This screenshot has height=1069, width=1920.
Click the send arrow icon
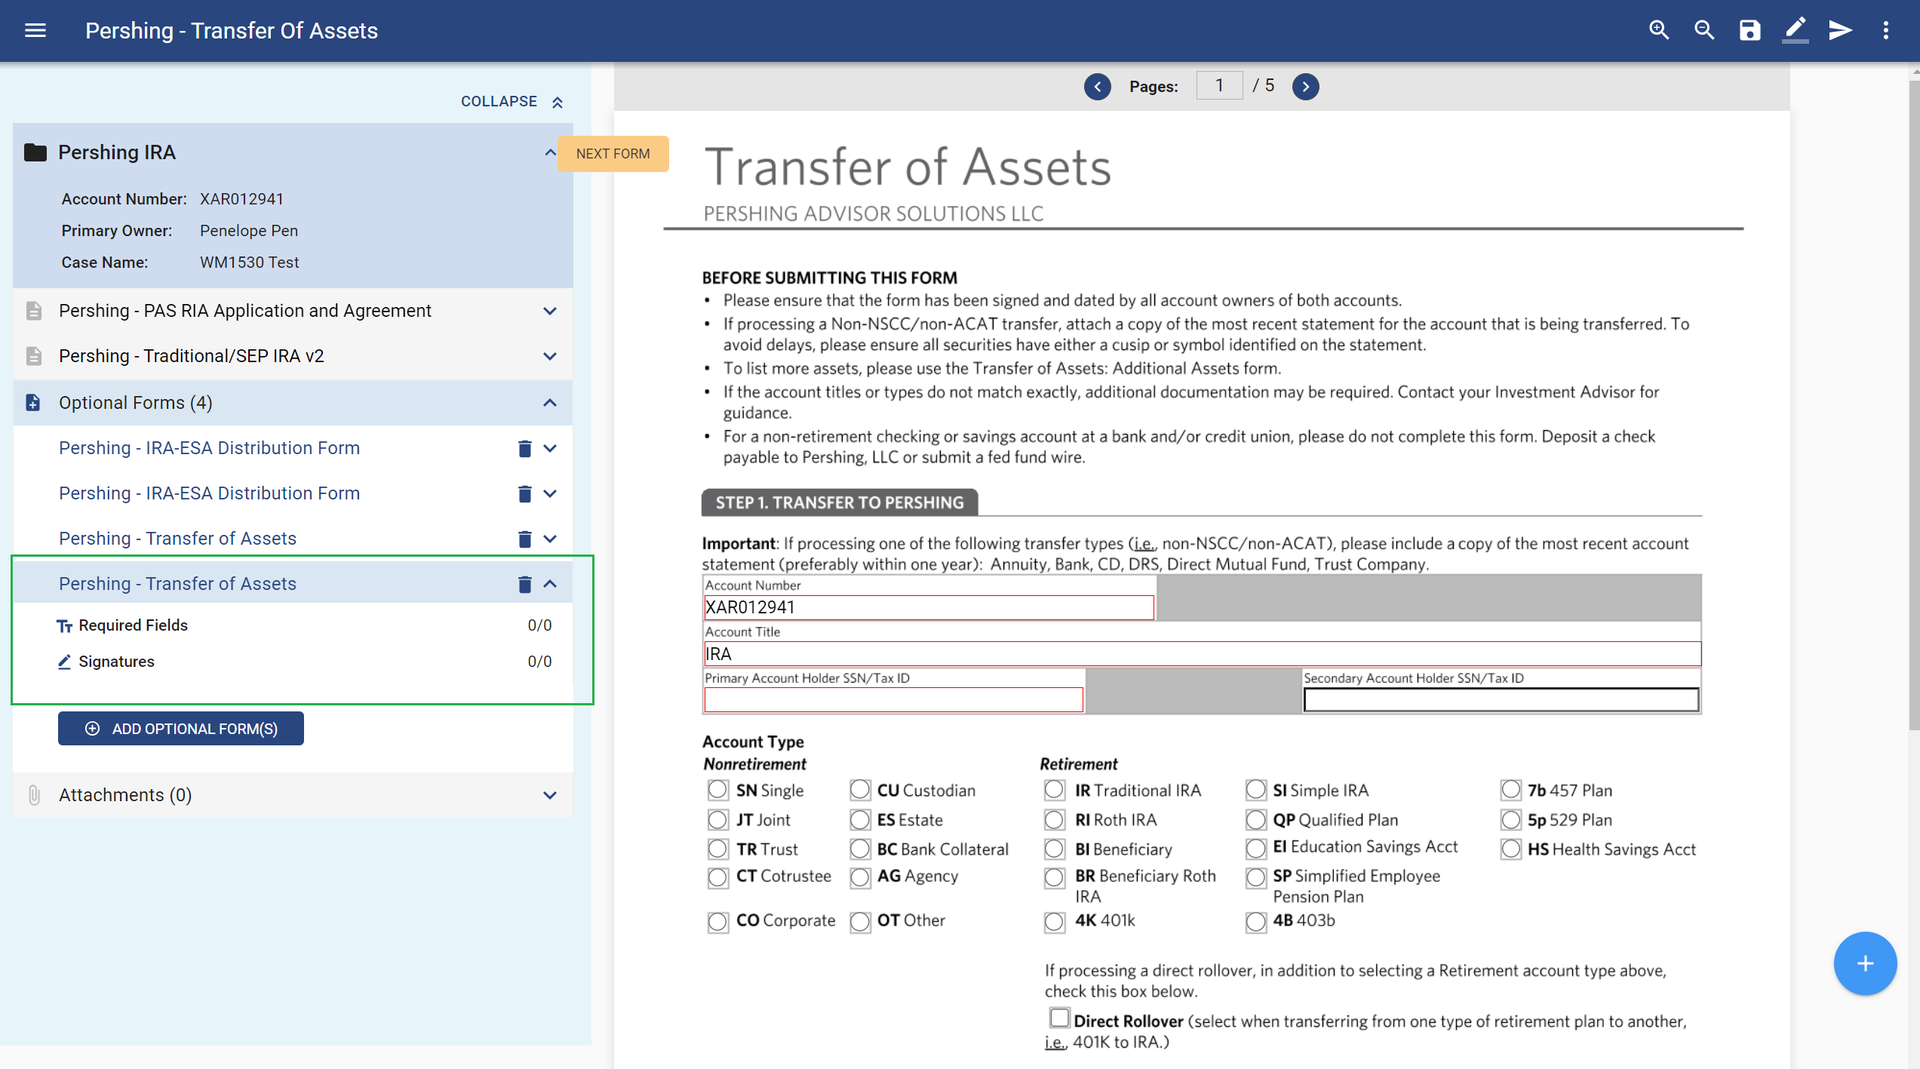1840,30
